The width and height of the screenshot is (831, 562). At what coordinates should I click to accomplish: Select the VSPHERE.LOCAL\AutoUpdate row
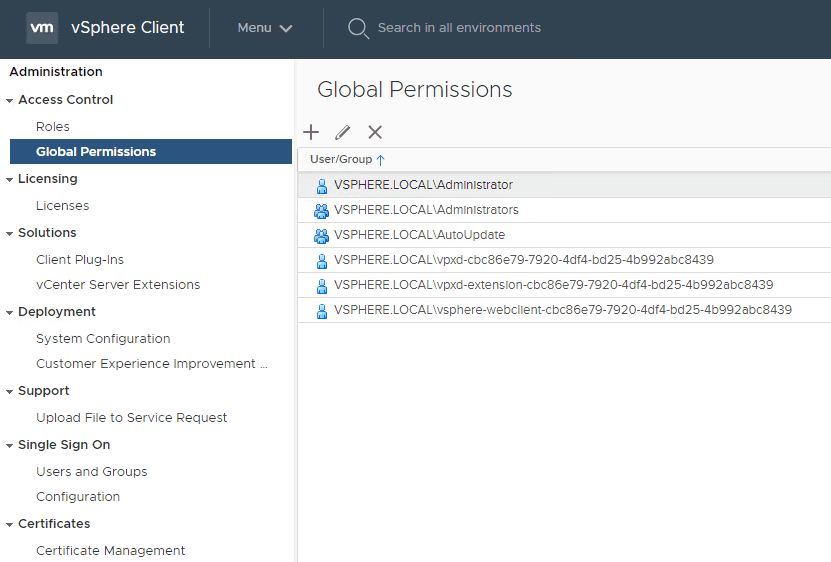click(x=564, y=235)
